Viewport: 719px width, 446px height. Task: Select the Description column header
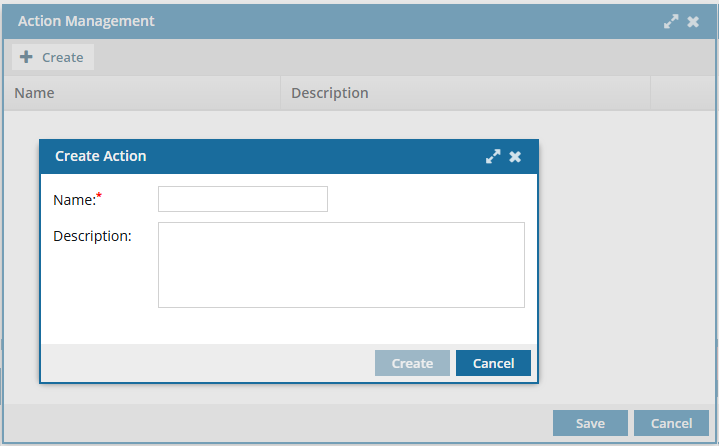pyautogui.click(x=330, y=93)
